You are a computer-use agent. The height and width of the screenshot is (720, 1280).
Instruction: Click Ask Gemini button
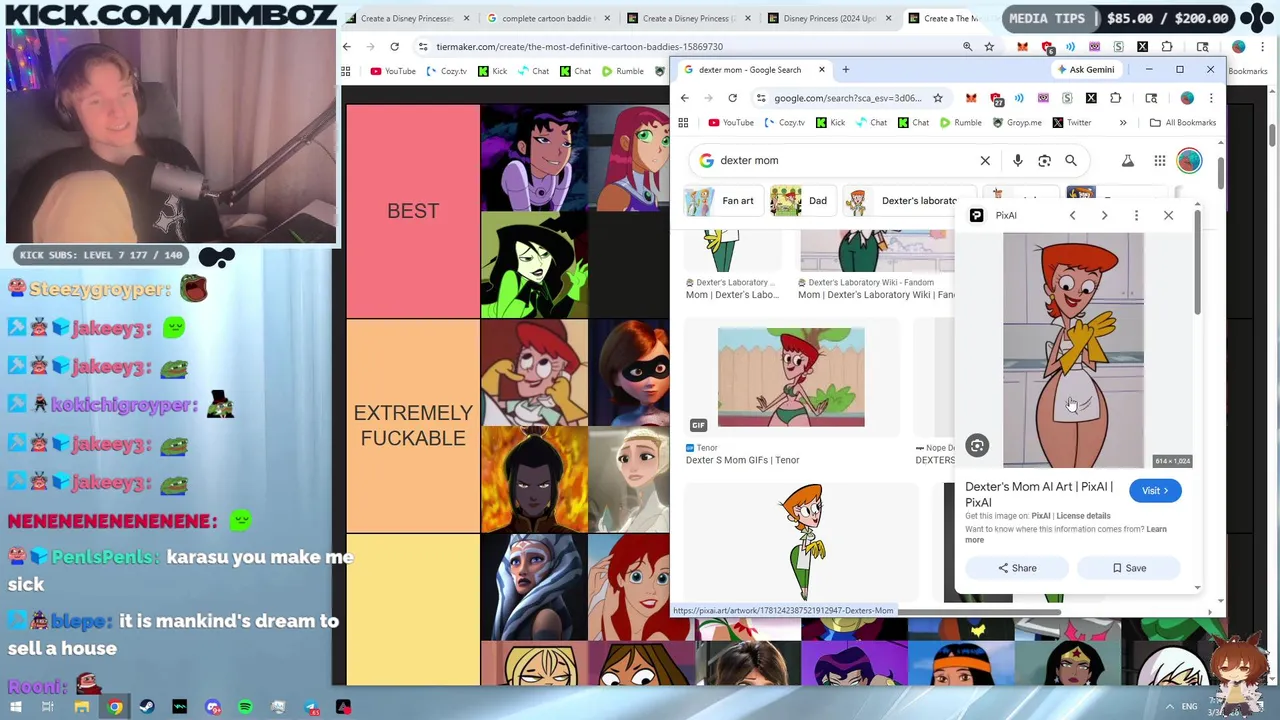(x=1084, y=70)
